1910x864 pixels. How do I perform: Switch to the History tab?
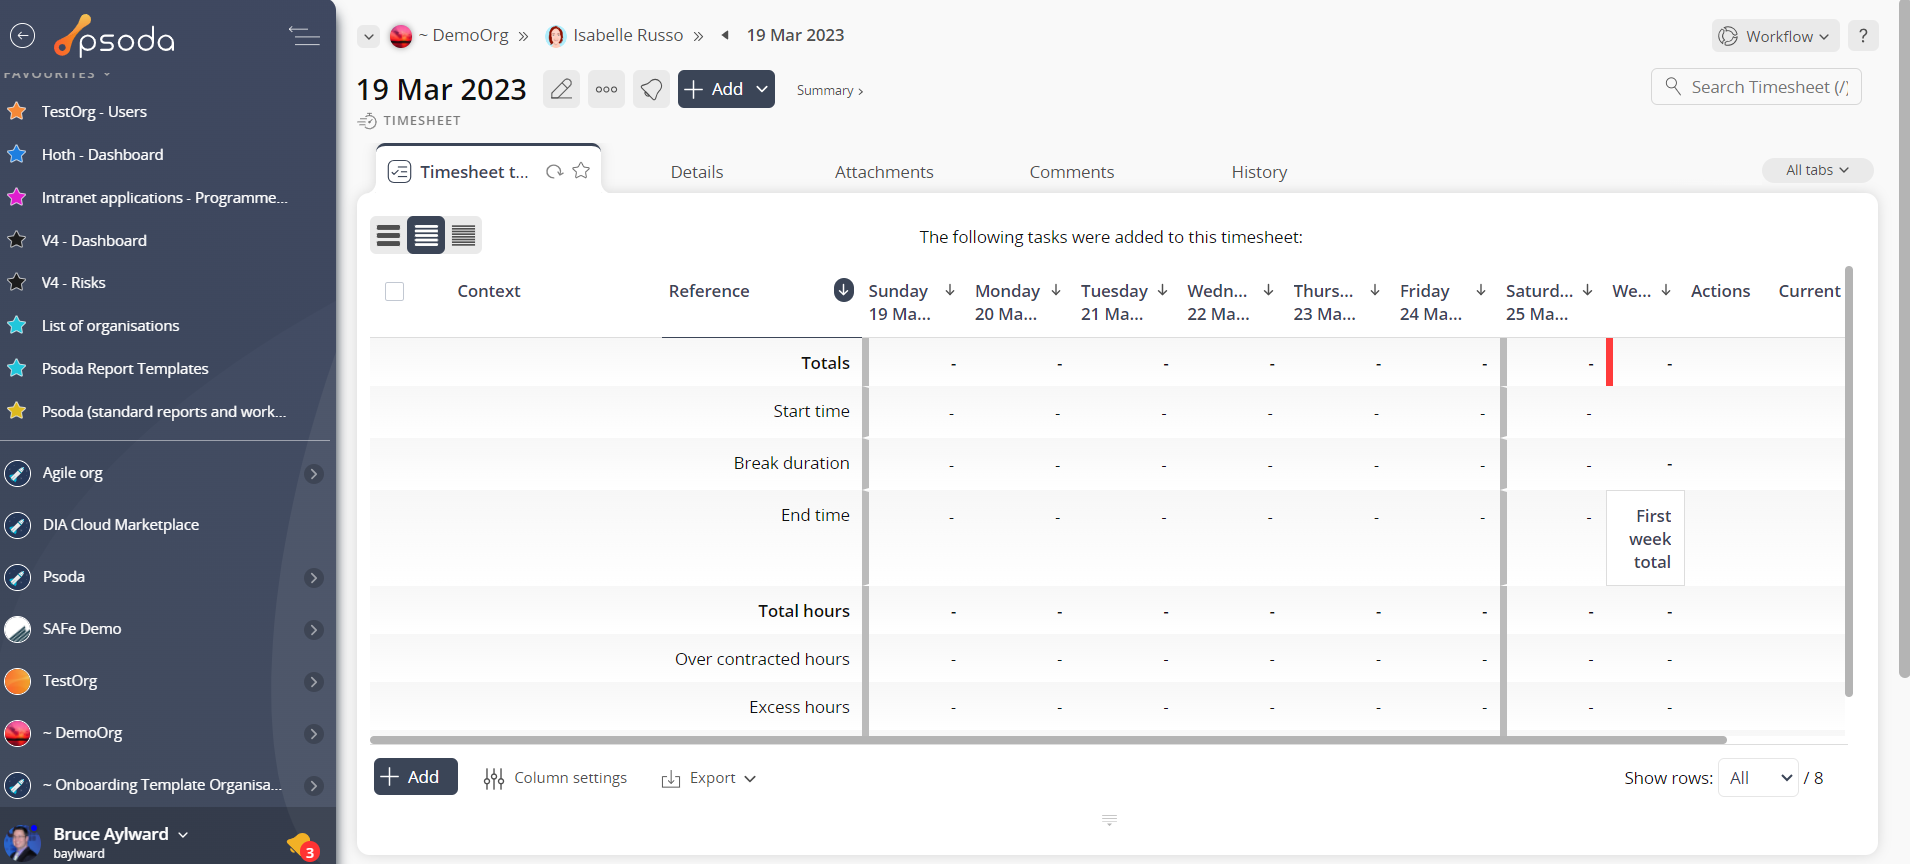click(x=1259, y=172)
